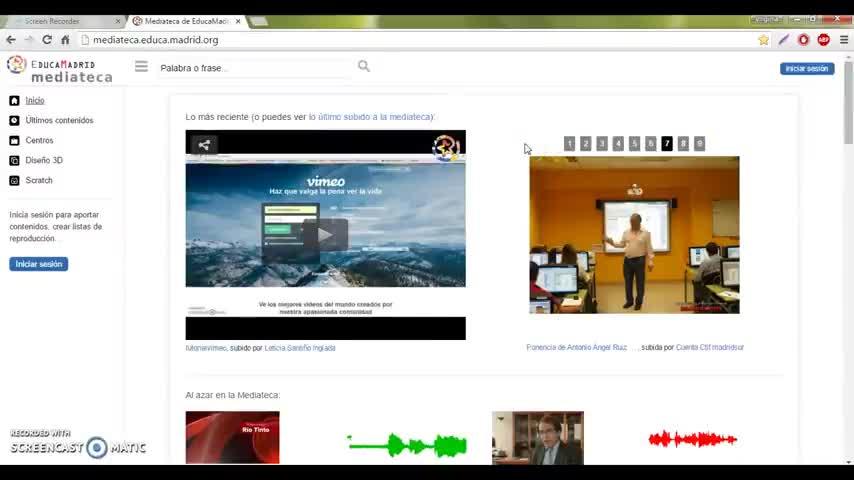
Task: Open Últimos contenidos in the sidebar
Action: [x=59, y=120]
